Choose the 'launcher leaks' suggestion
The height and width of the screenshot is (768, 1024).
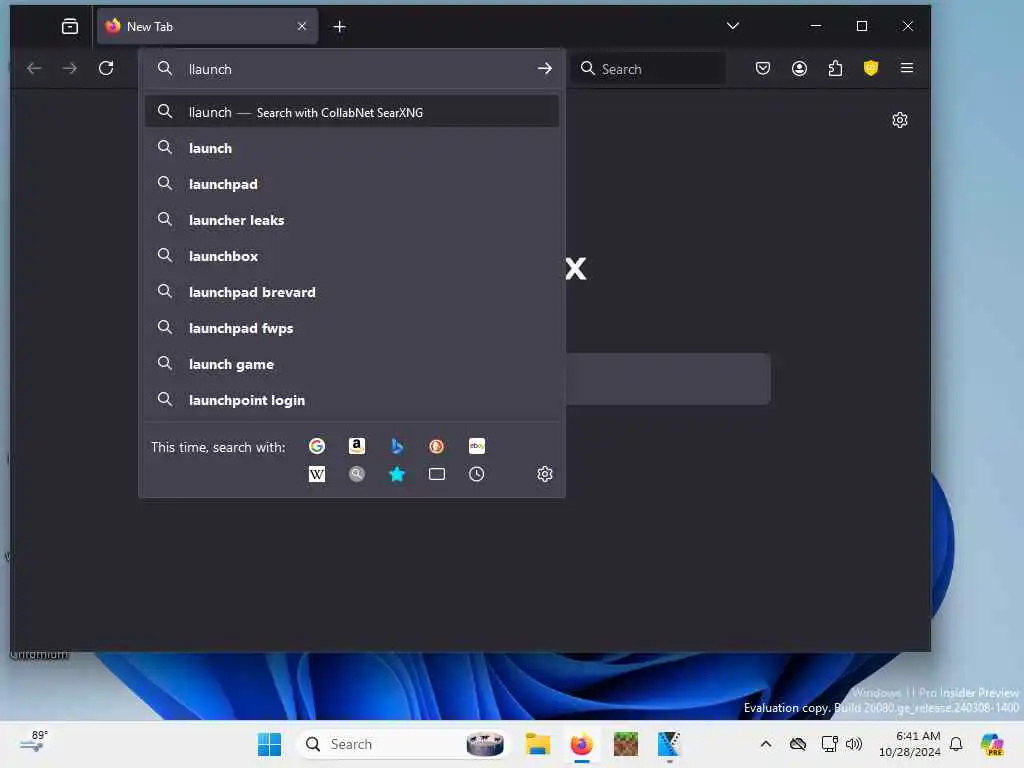352,220
